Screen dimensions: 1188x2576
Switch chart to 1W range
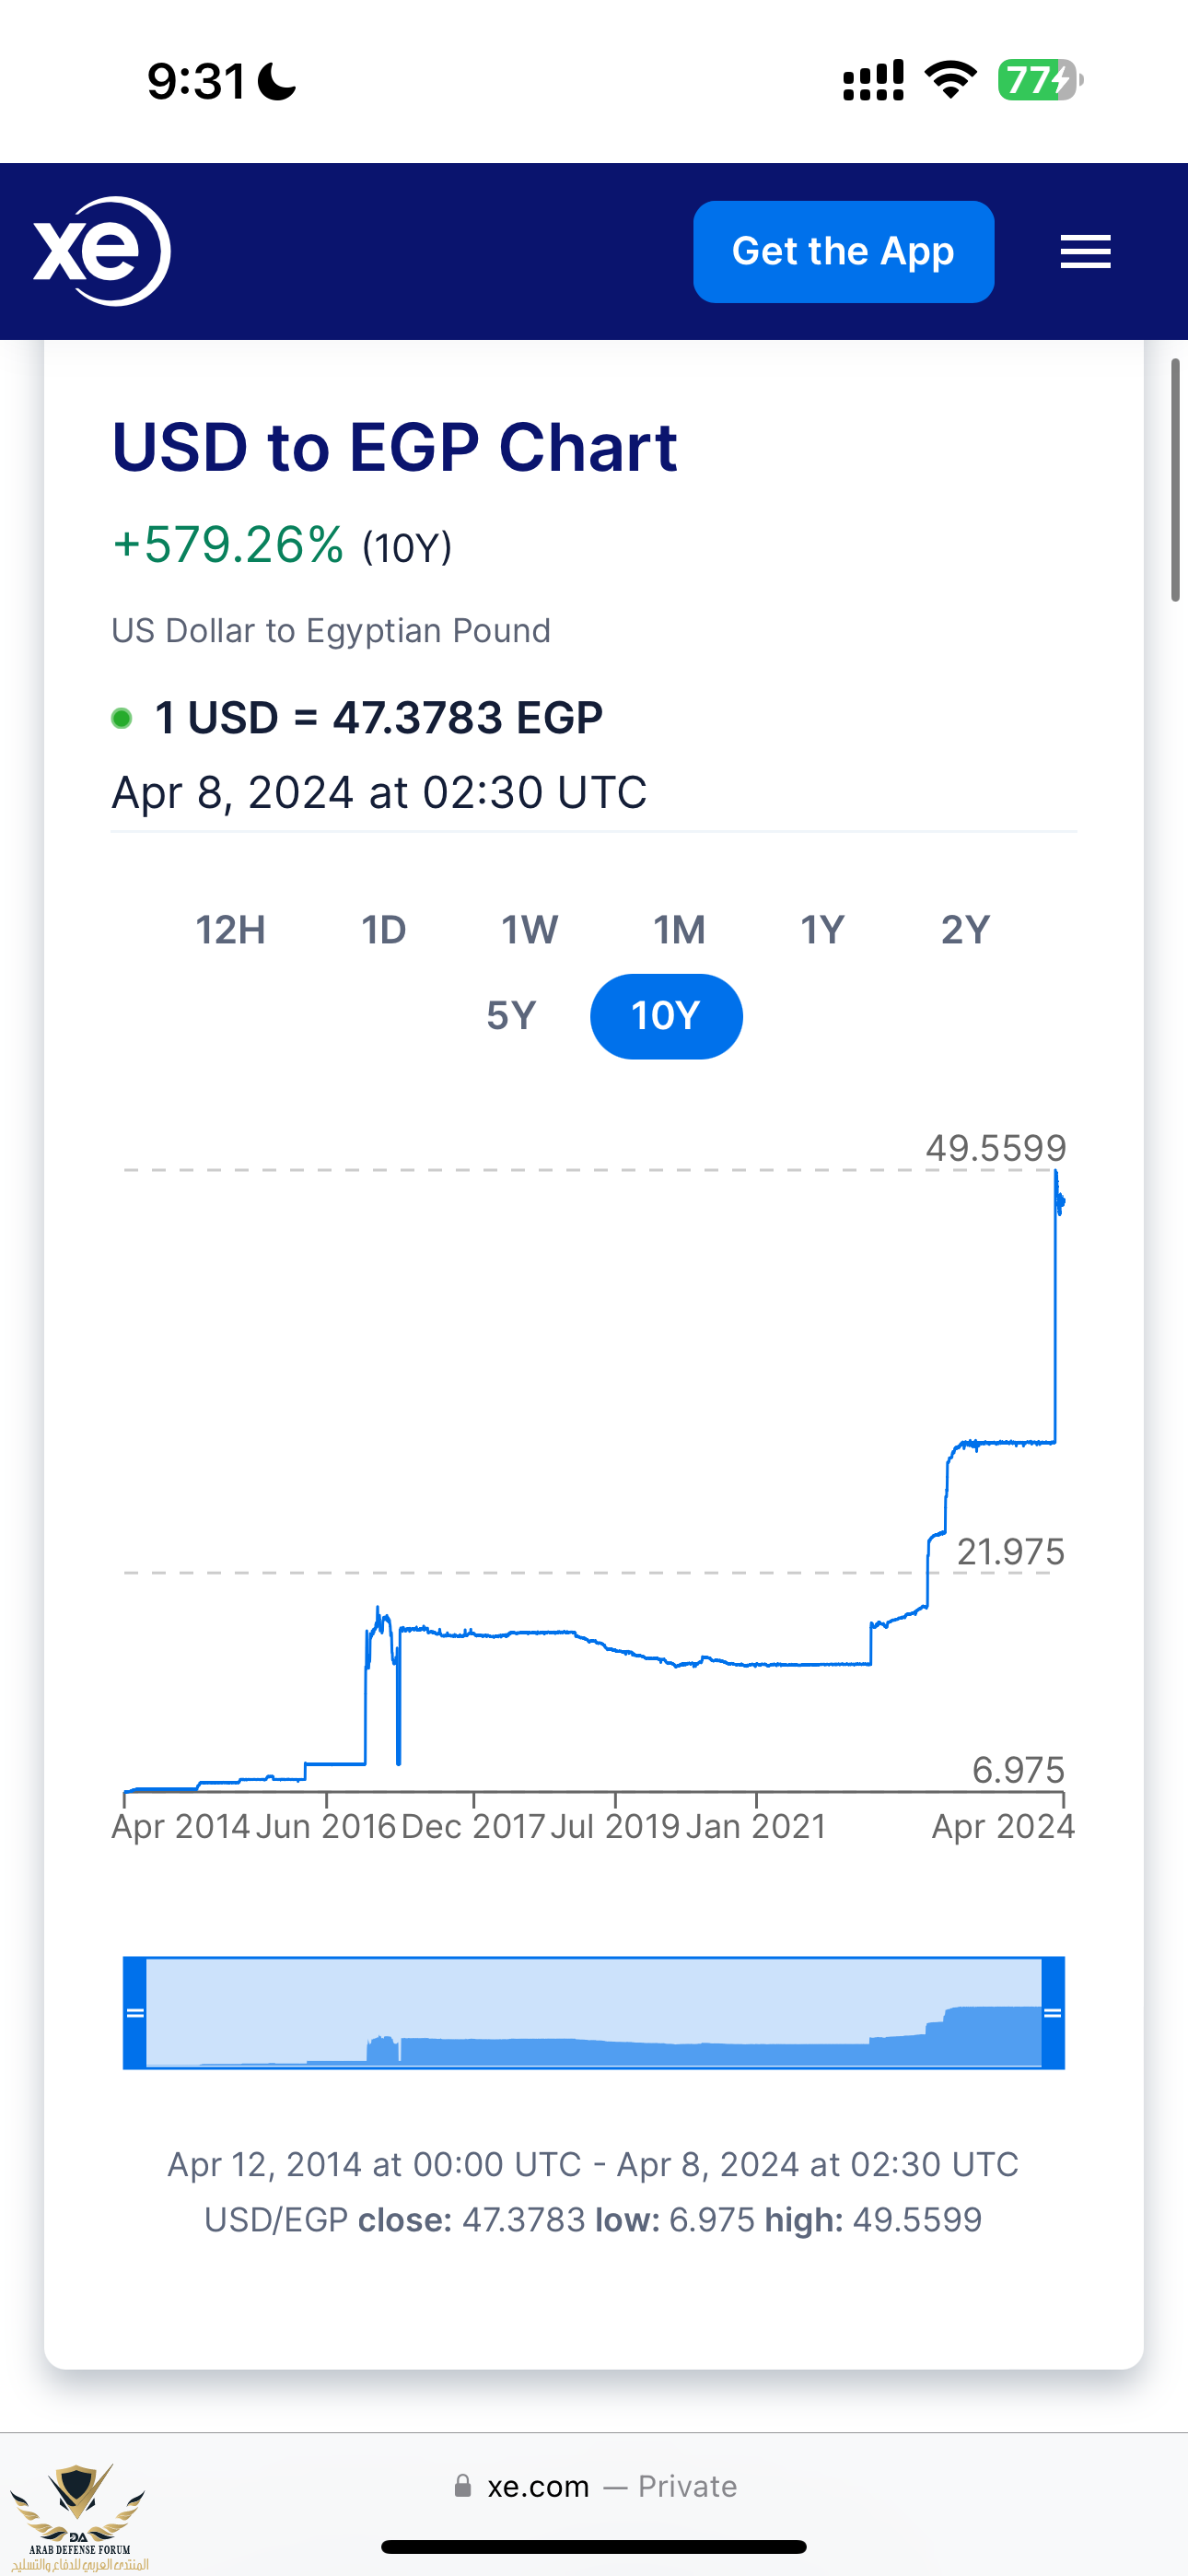[x=529, y=930]
